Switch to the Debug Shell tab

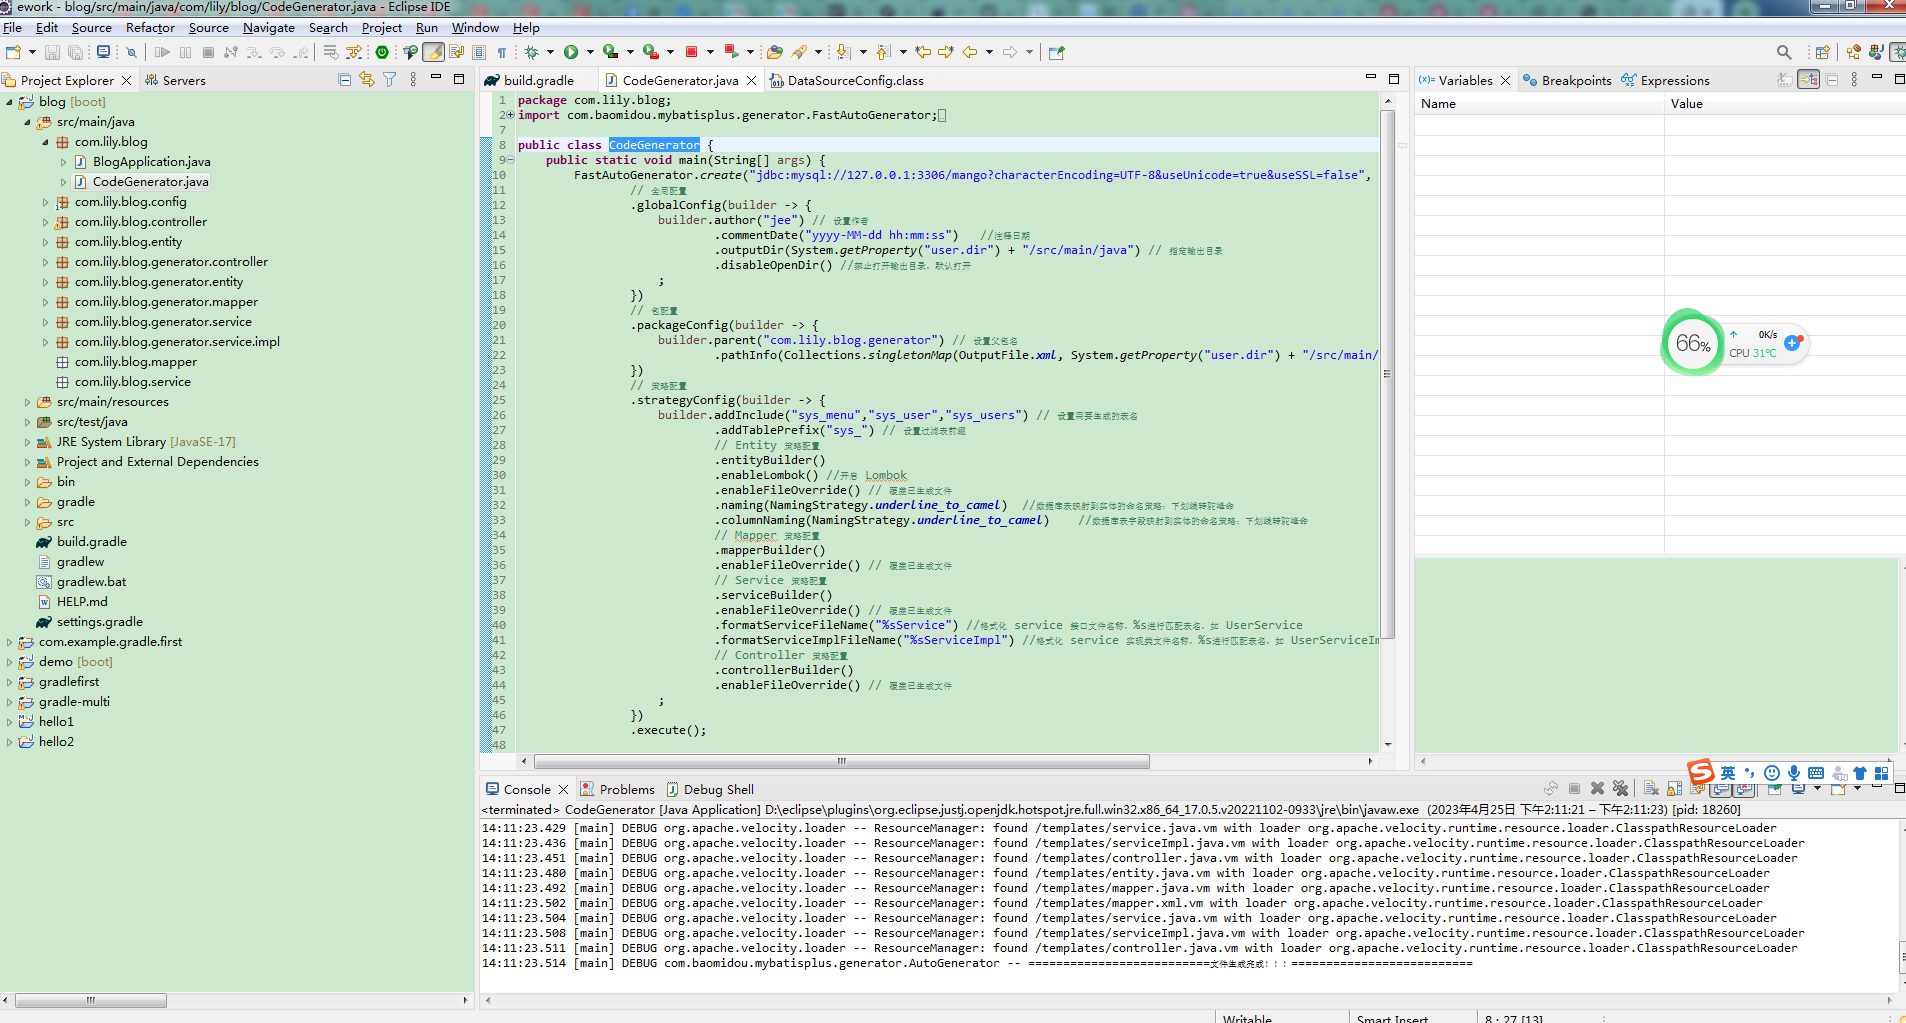[x=710, y=789]
